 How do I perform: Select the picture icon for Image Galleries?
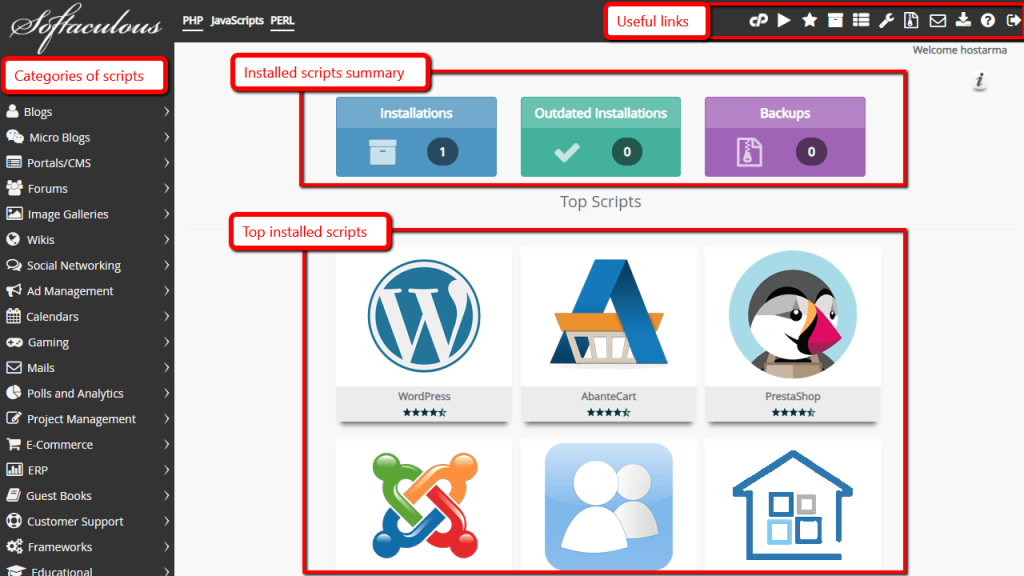click(x=14, y=214)
